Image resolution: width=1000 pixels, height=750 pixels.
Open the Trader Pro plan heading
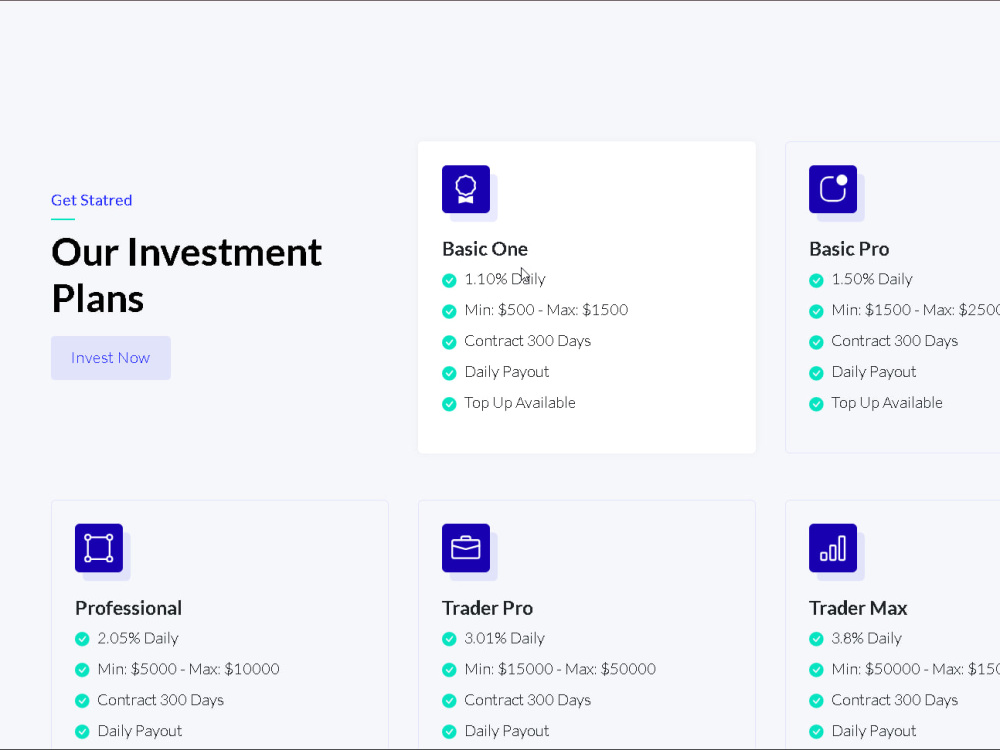coord(487,608)
